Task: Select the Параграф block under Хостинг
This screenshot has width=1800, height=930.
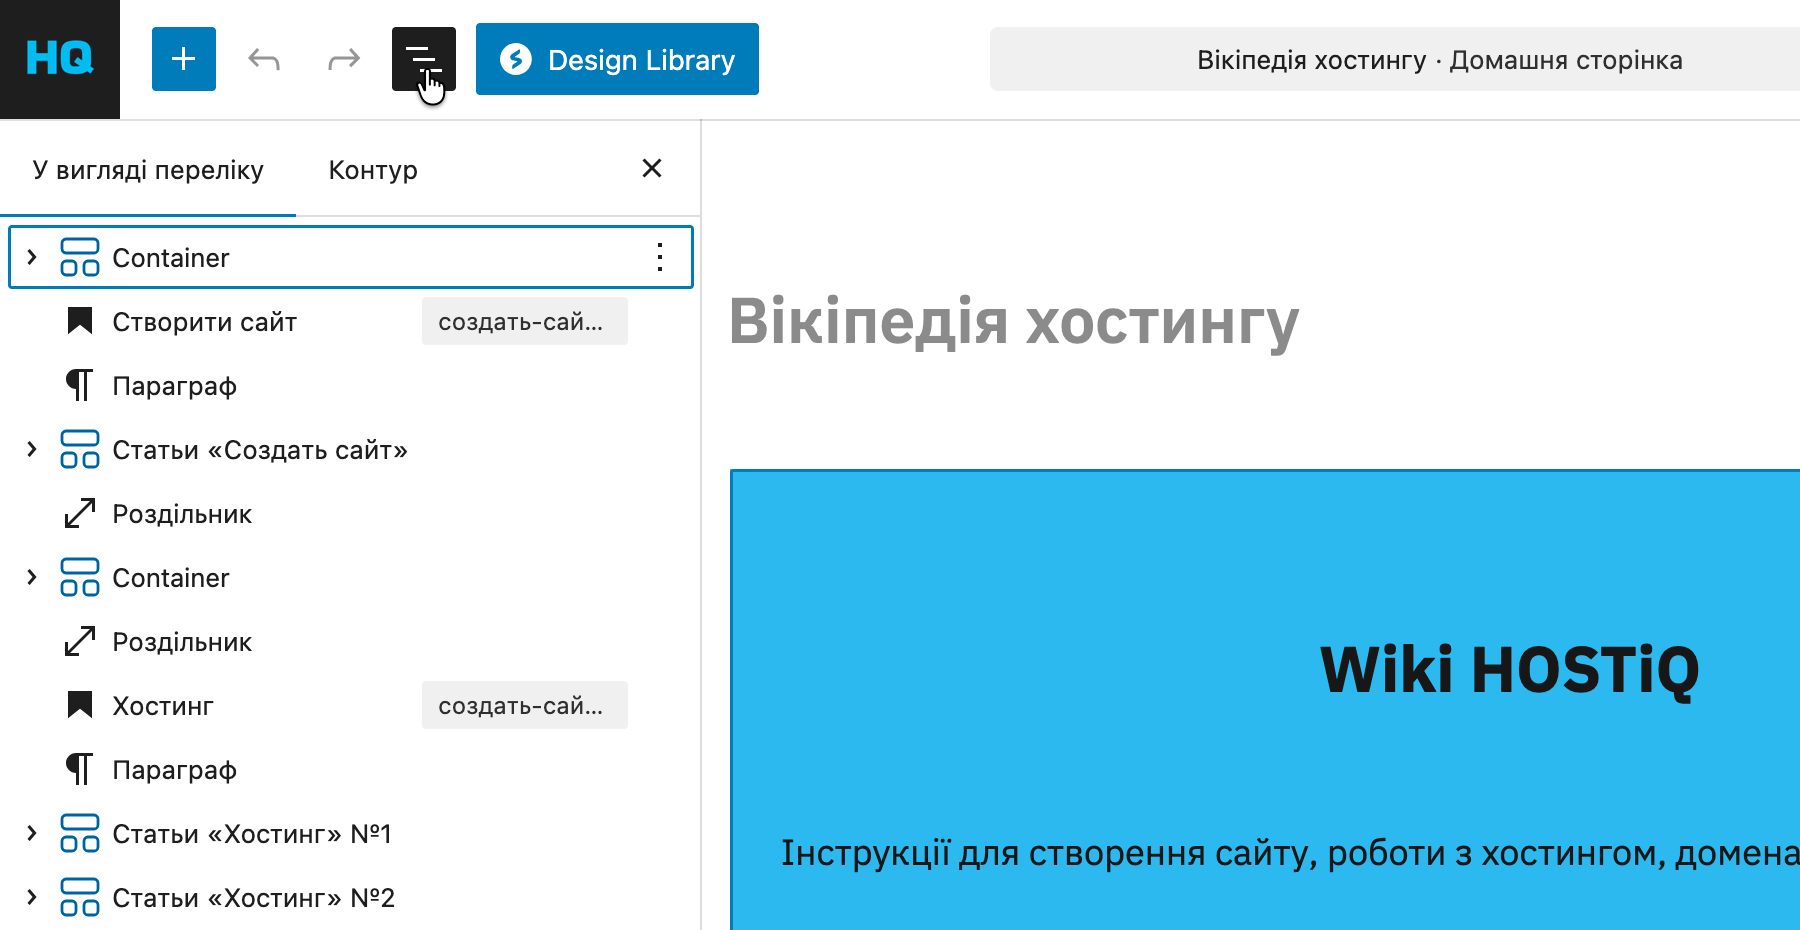Action: pyautogui.click(x=350, y=769)
